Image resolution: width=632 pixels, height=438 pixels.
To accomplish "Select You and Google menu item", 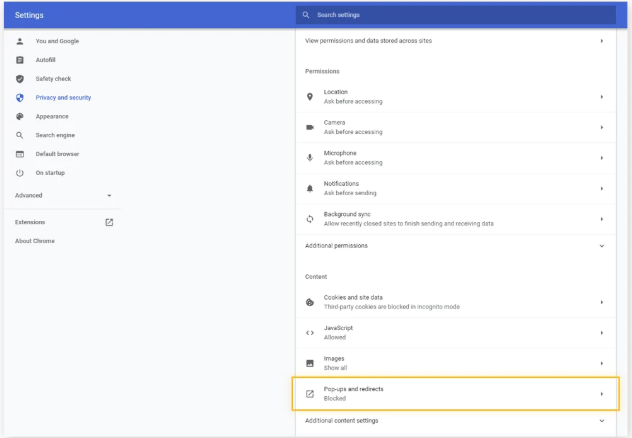I will click(x=57, y=41).
